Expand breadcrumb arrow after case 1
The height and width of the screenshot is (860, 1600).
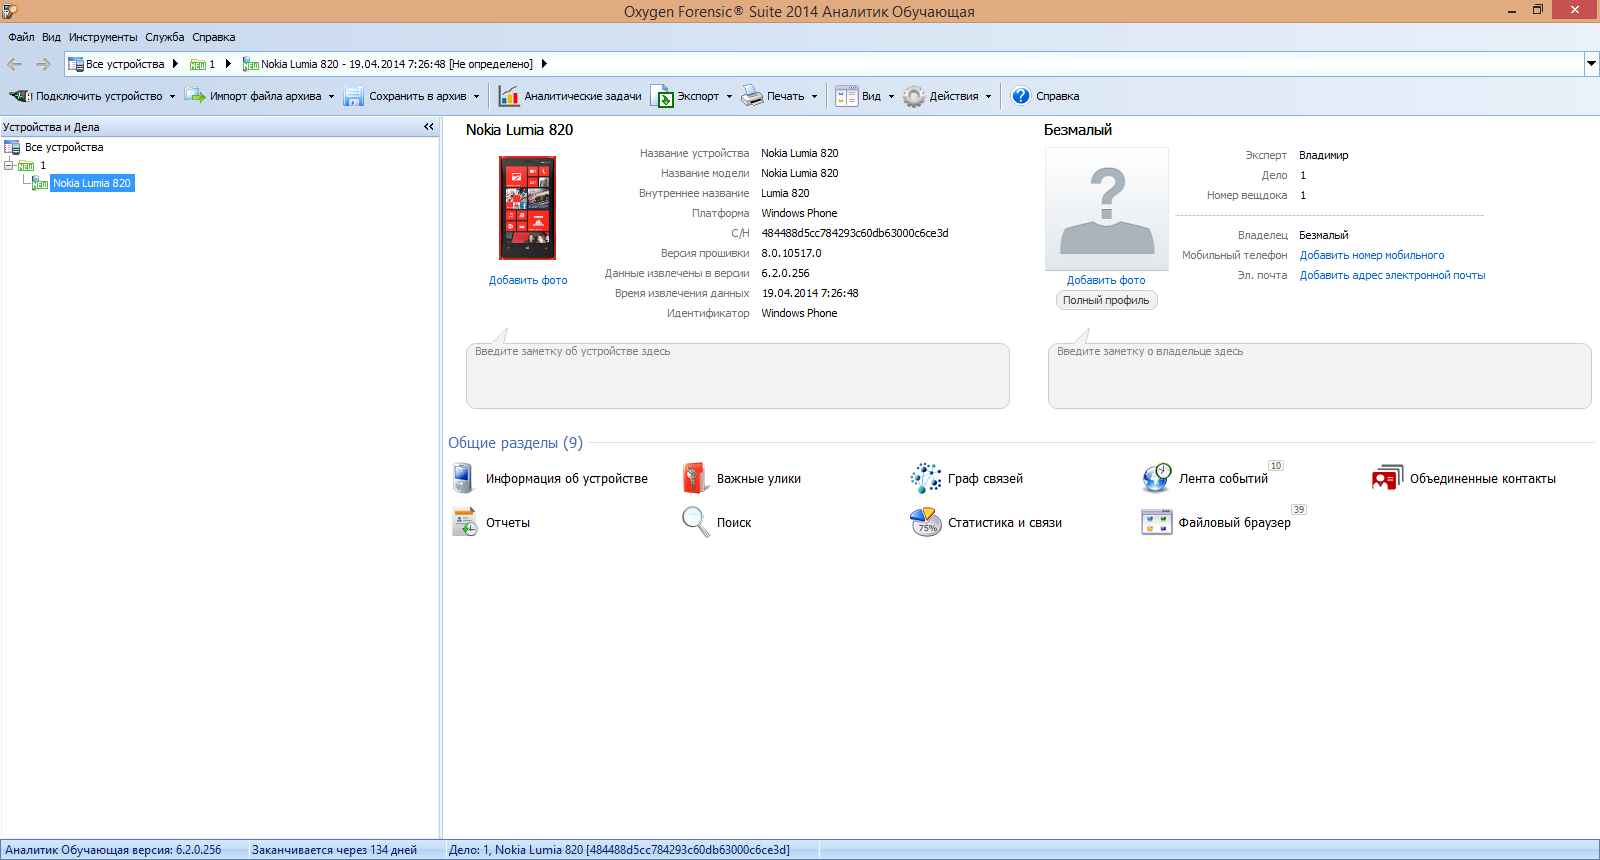click(228, 64)
